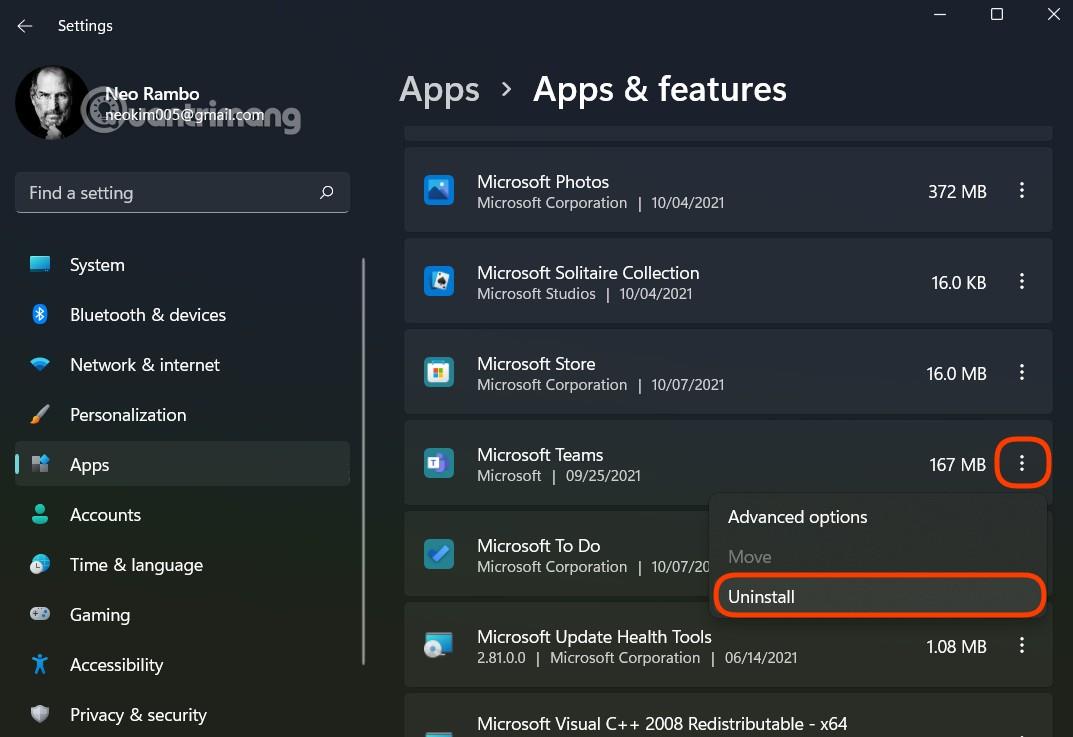This screenshot has width=1073, height=737.
Task: Open Time & language settings
Action: coord(136,565)
